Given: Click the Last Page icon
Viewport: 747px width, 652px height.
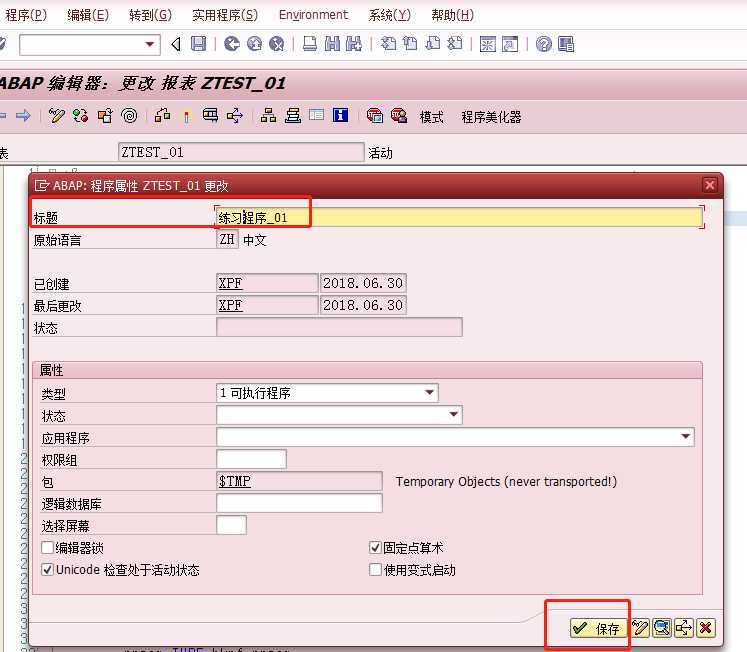Looking at the screenshot, I should pyautogui.click(x=455, y=44).
